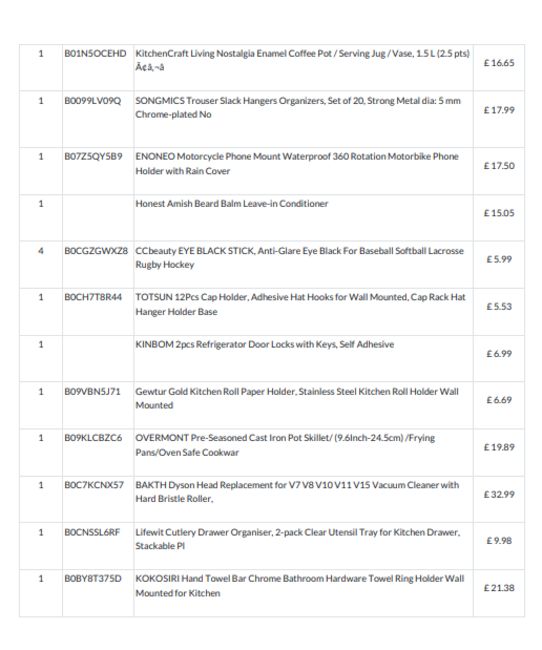
Task: Click KOKOSIRI Hand Towel Bar description
Action: (x=299, y=586)
